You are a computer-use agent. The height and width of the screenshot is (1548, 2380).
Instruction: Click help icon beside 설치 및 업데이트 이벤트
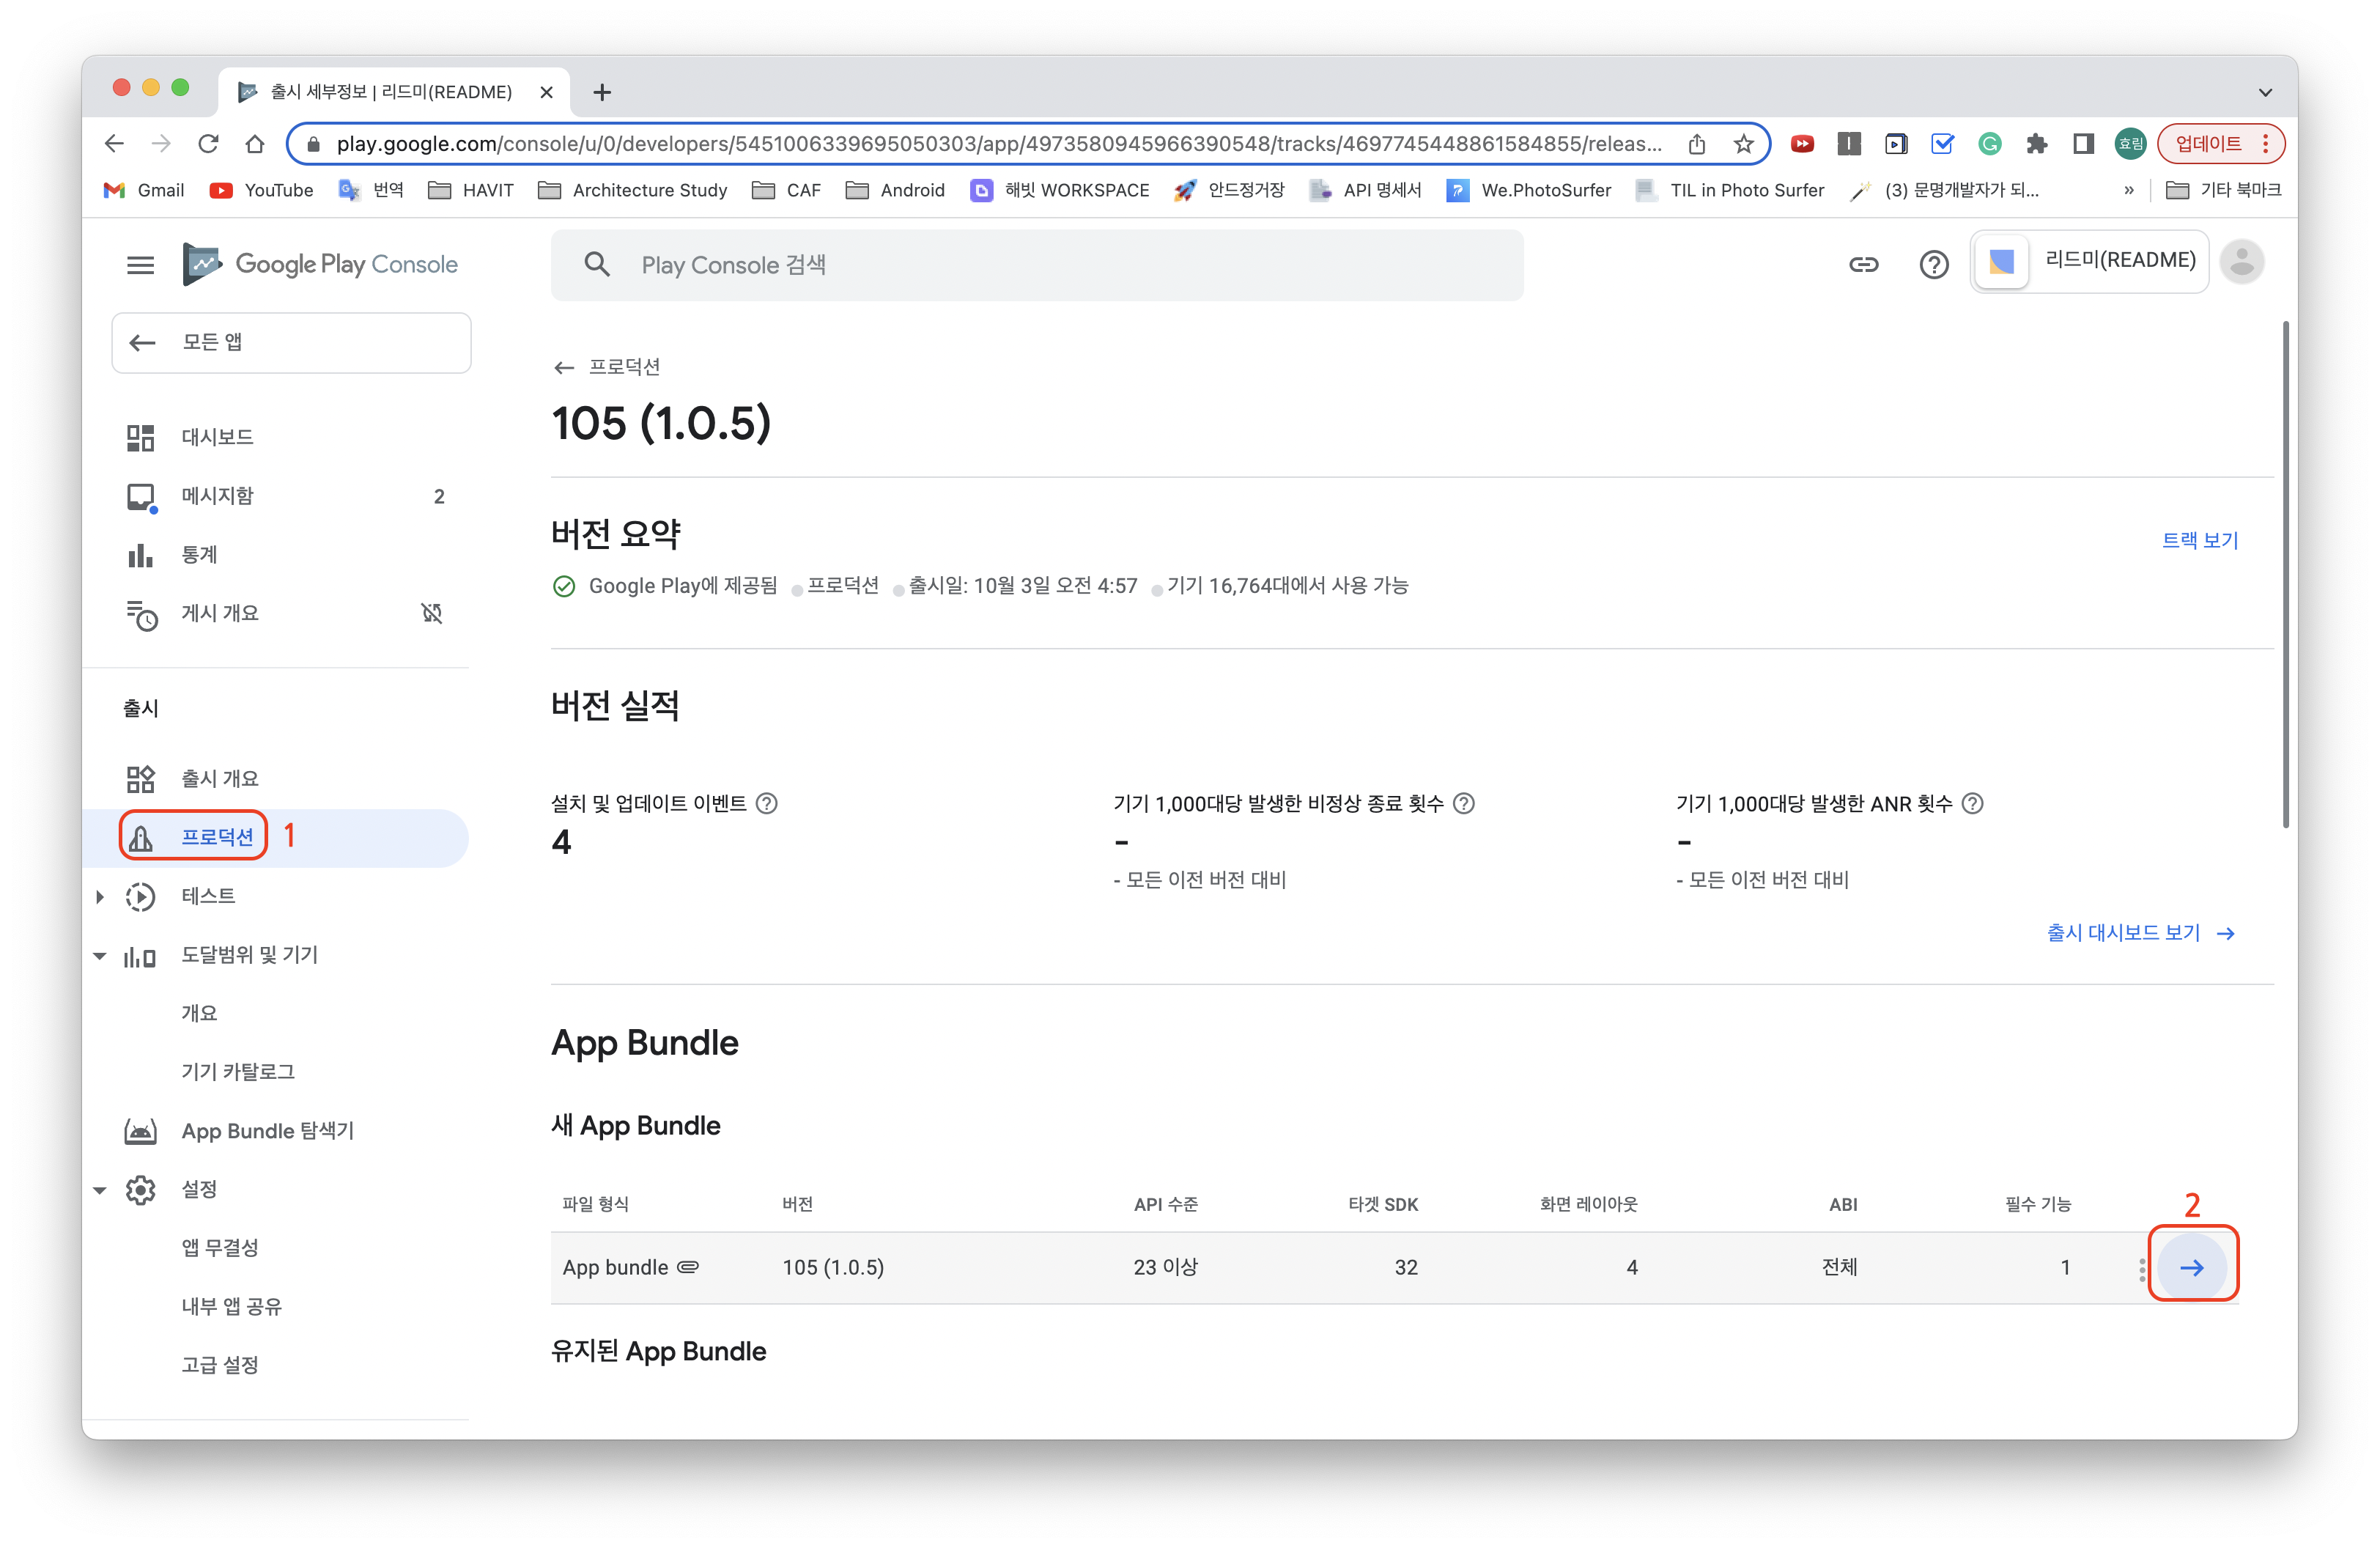[x=767, y=803]
